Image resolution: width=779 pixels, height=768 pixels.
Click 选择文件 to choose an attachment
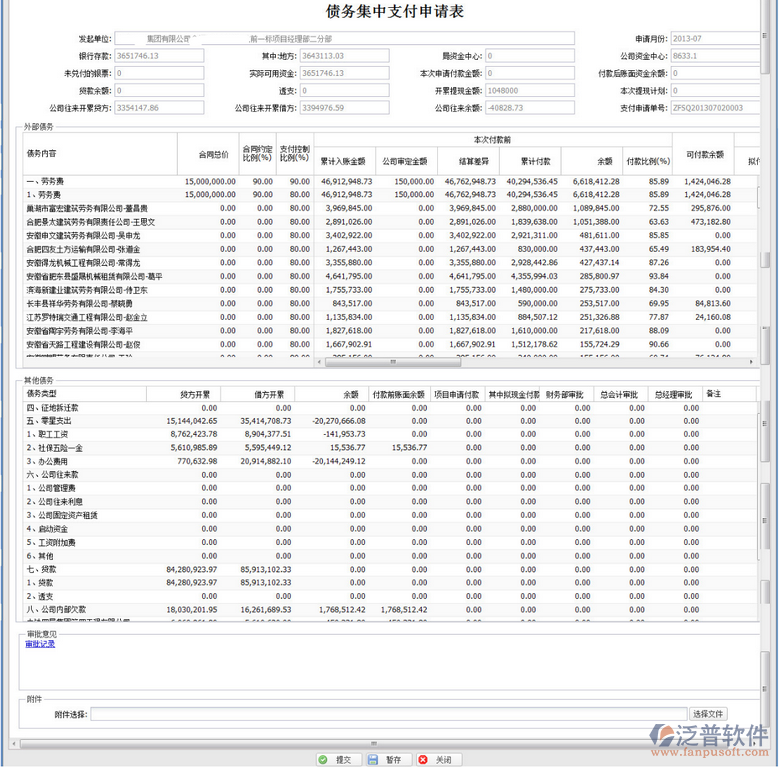(x=708, y=714)
